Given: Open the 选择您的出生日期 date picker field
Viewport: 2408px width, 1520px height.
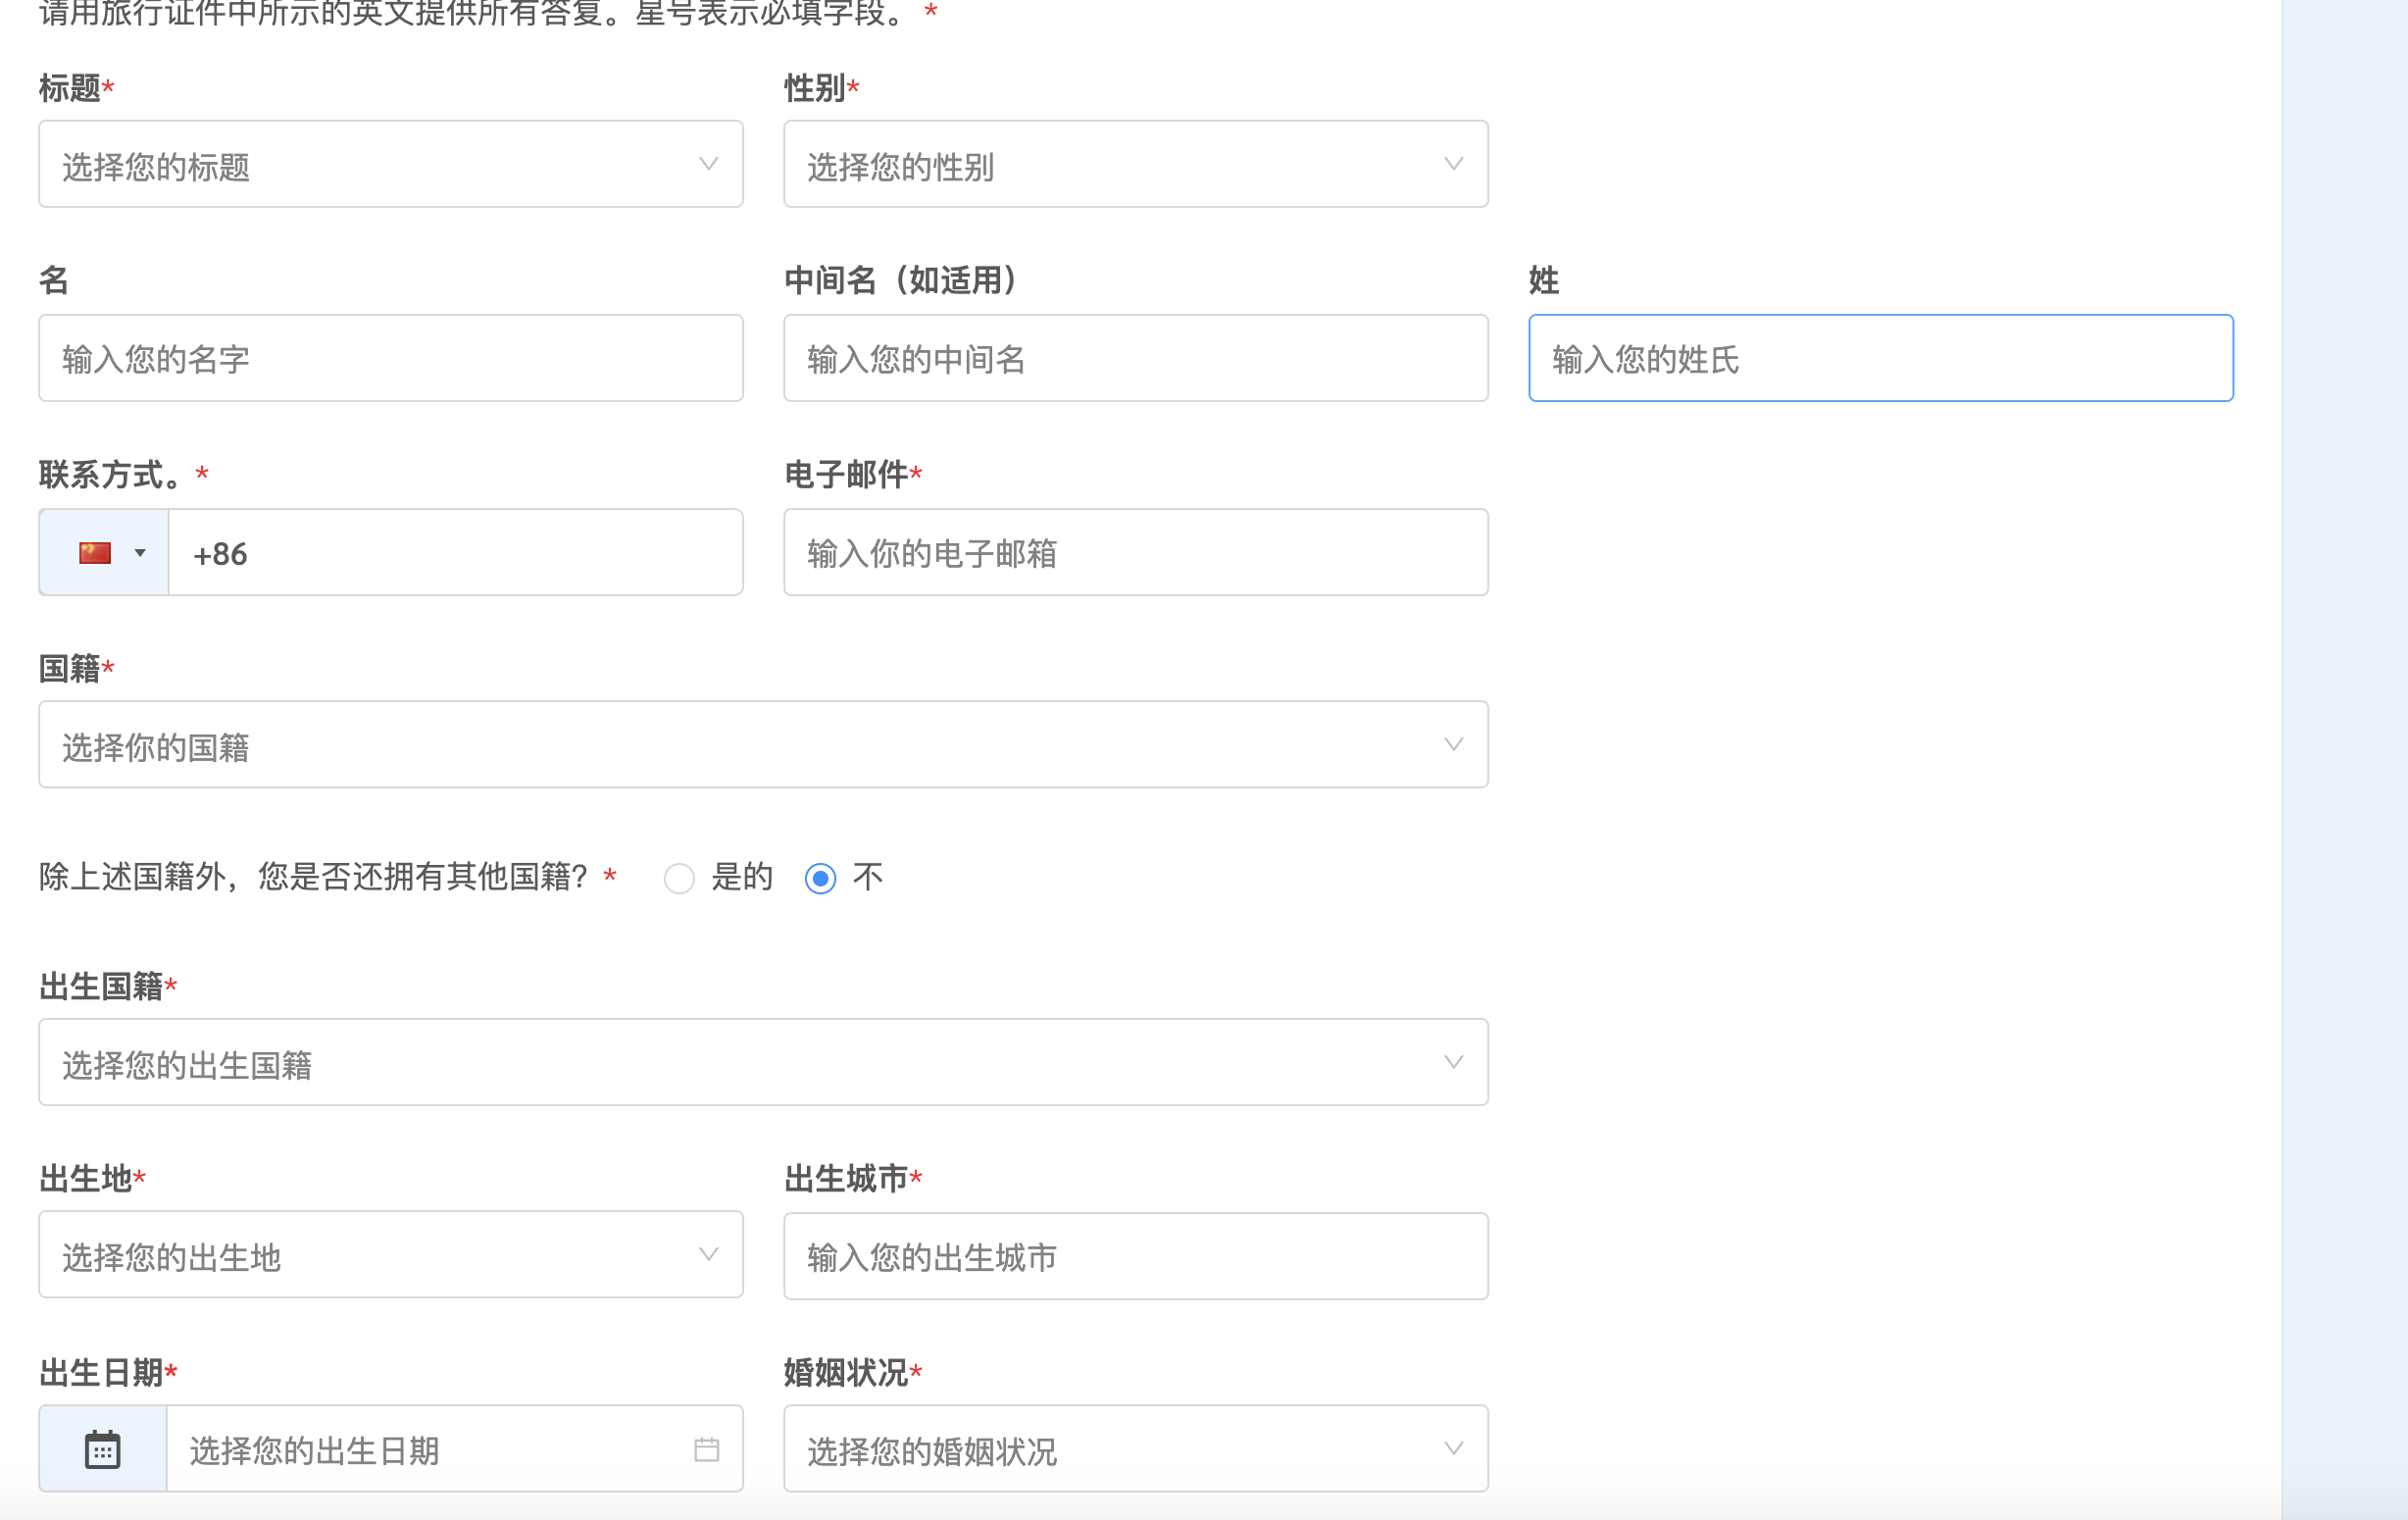Looking at the screenshot, I should tap(430, 1449).
